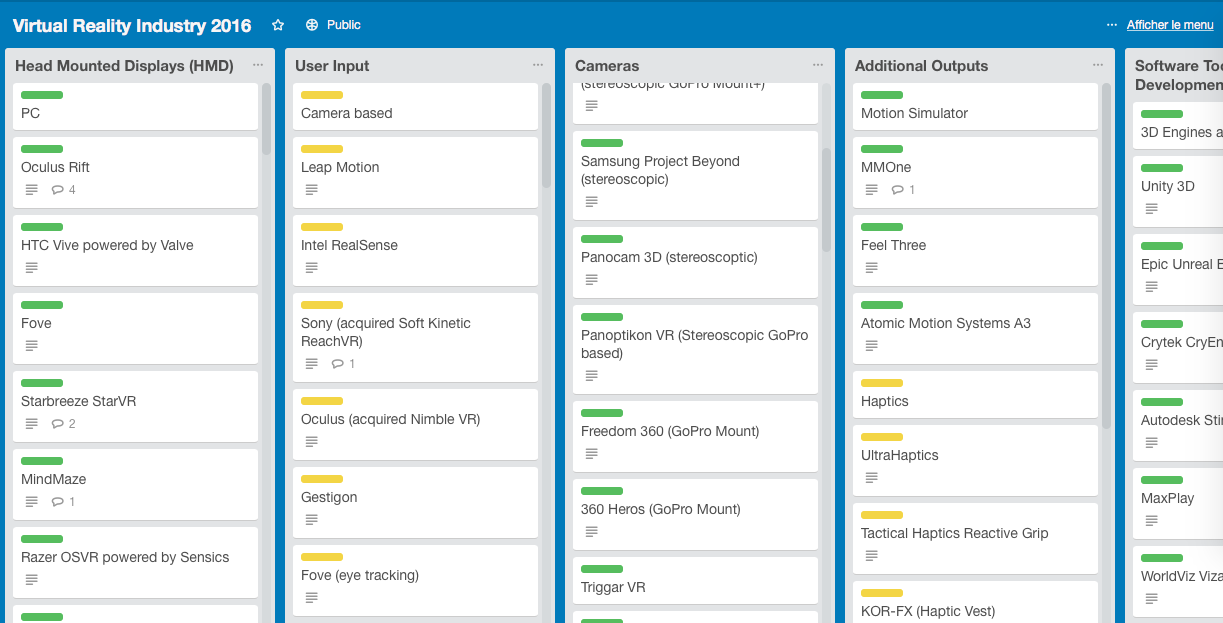Open the Camera based card
This screenshot has width=1223, height=623.
click(x=415, y=106)
